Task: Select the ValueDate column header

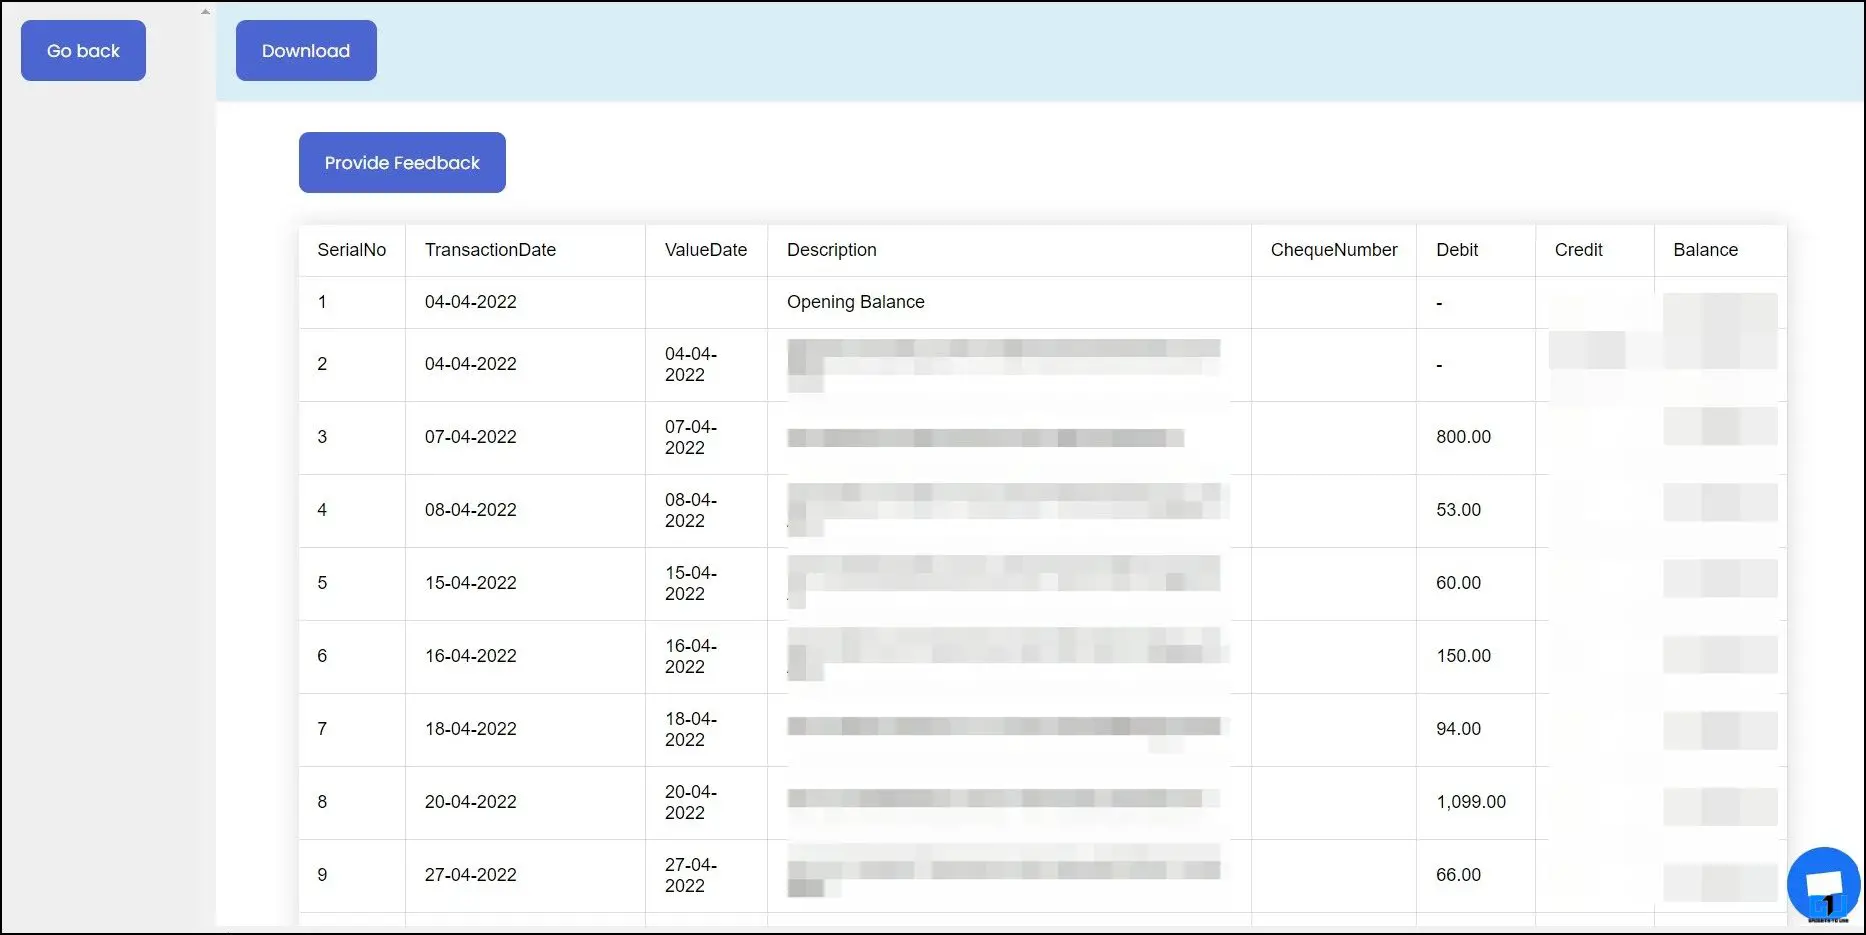Action: tap(706, 250)
